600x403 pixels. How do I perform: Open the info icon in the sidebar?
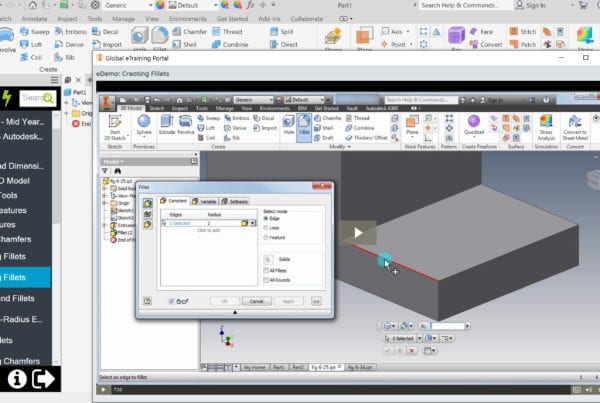coord(17,378)
